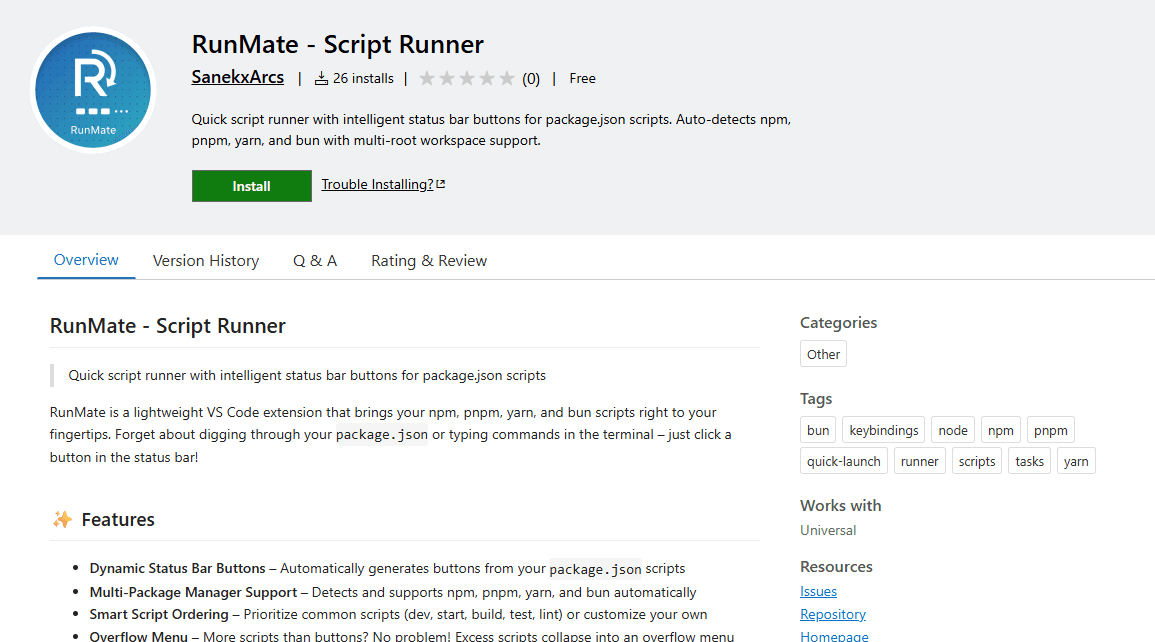
Task: Select the pnpm tag
Action: (1050, 430)
